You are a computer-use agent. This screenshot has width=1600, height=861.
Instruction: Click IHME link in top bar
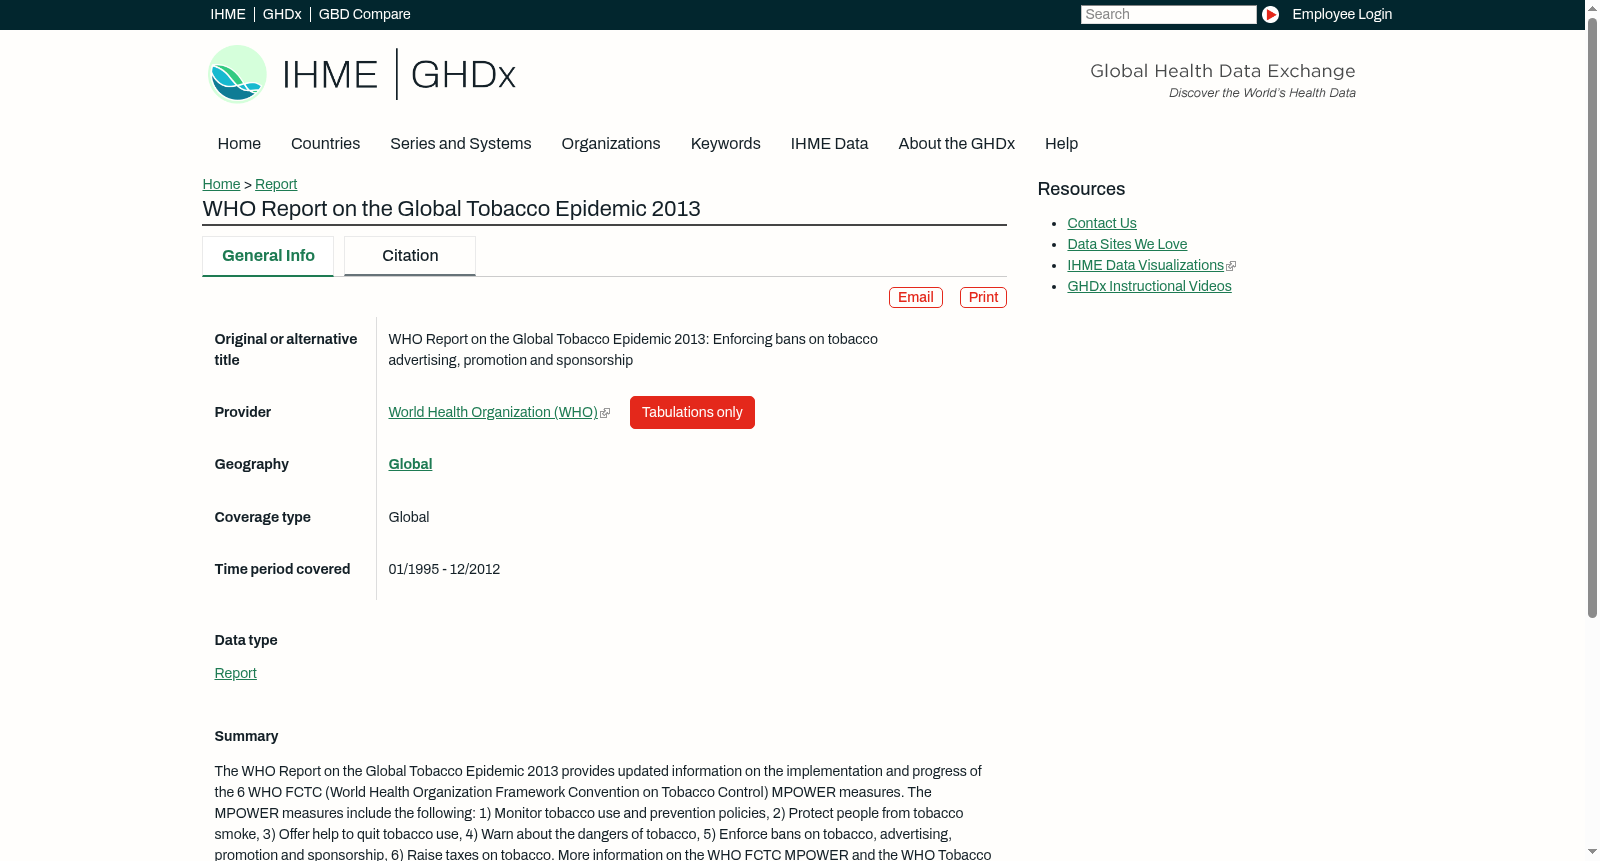click(228, 14)
